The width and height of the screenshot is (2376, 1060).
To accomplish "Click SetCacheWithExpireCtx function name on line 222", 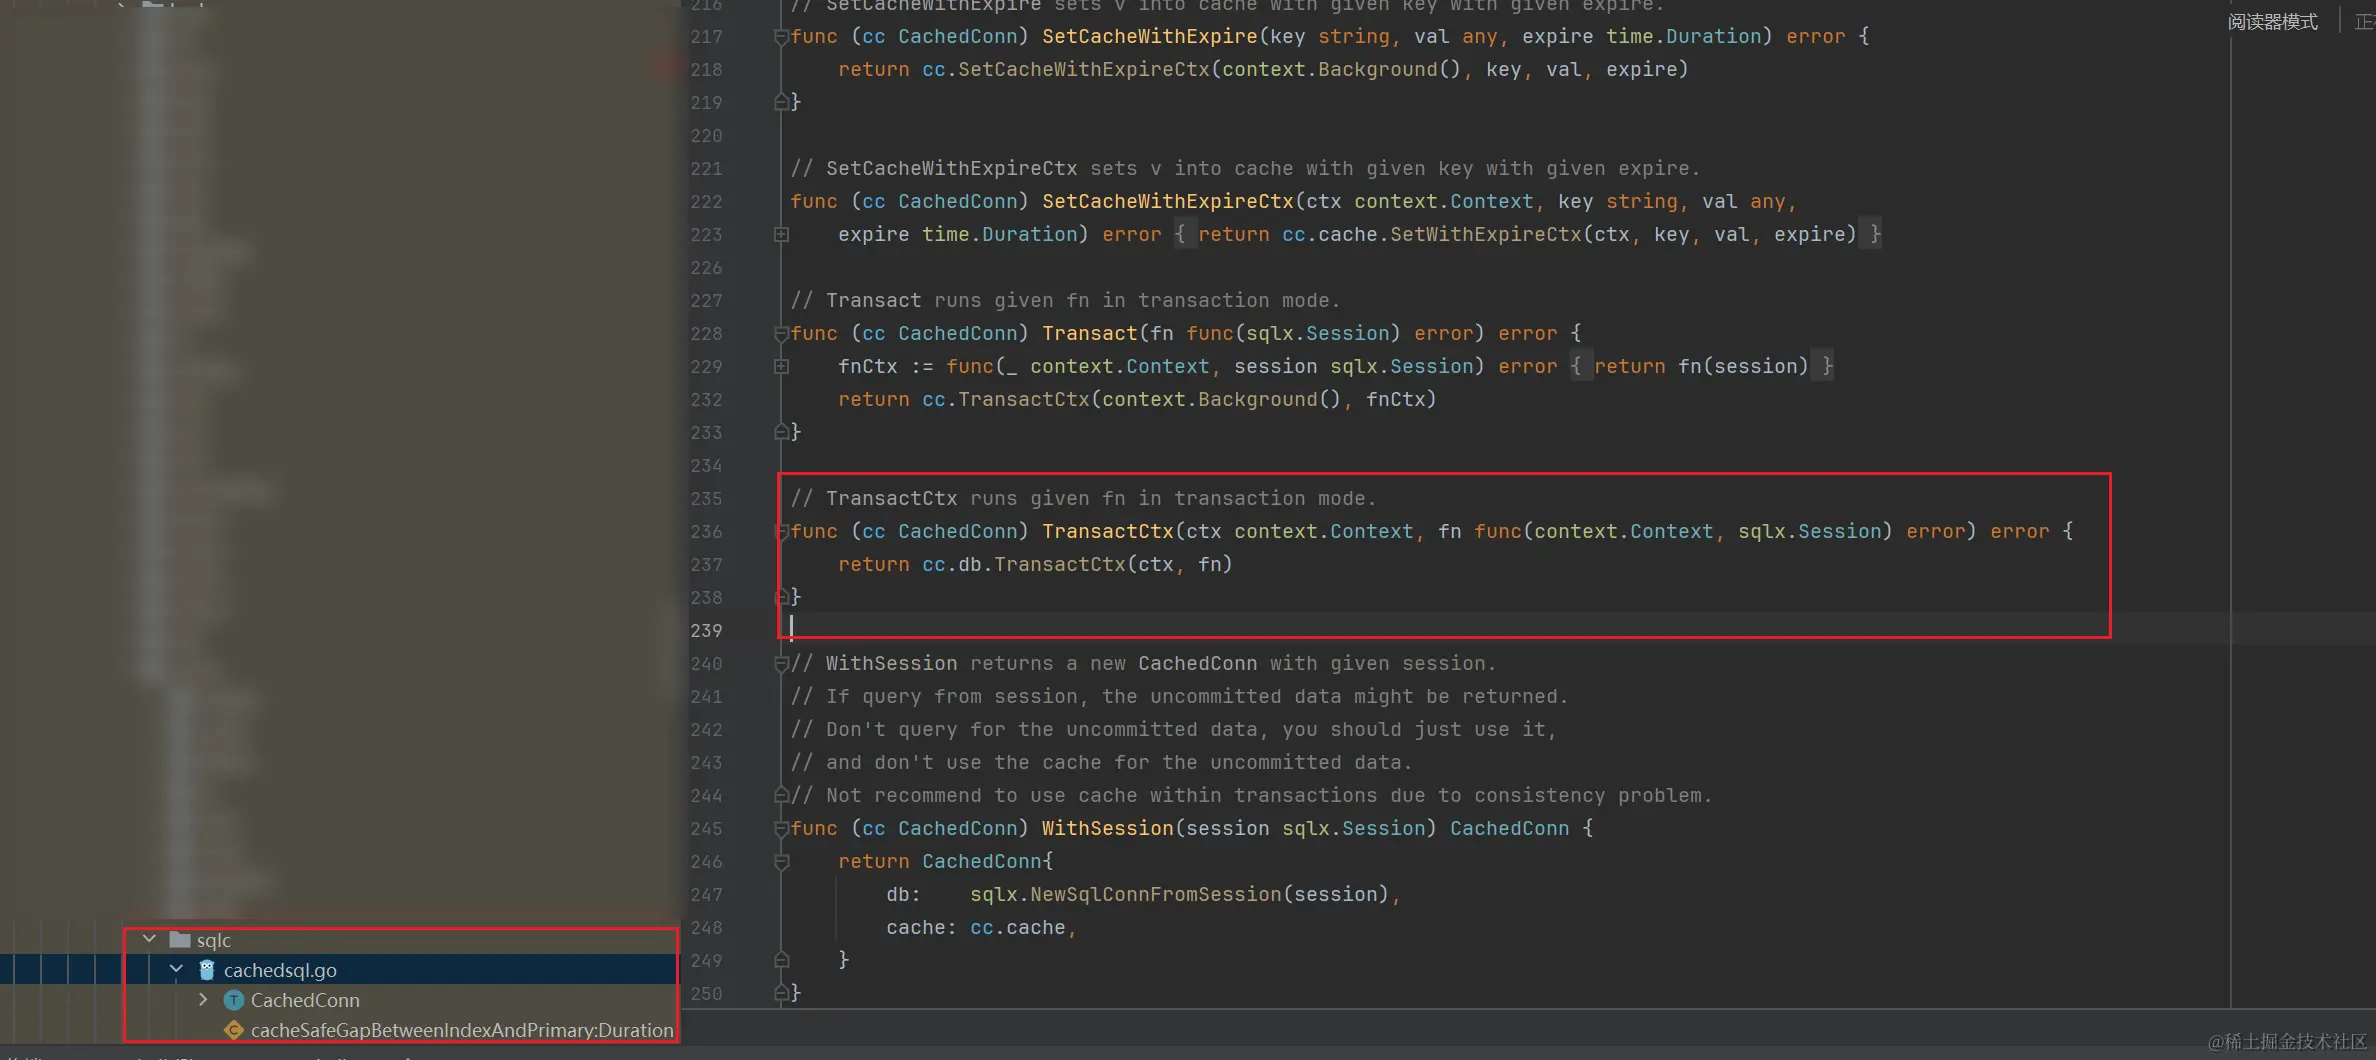I will click(x=1167, y=201).
